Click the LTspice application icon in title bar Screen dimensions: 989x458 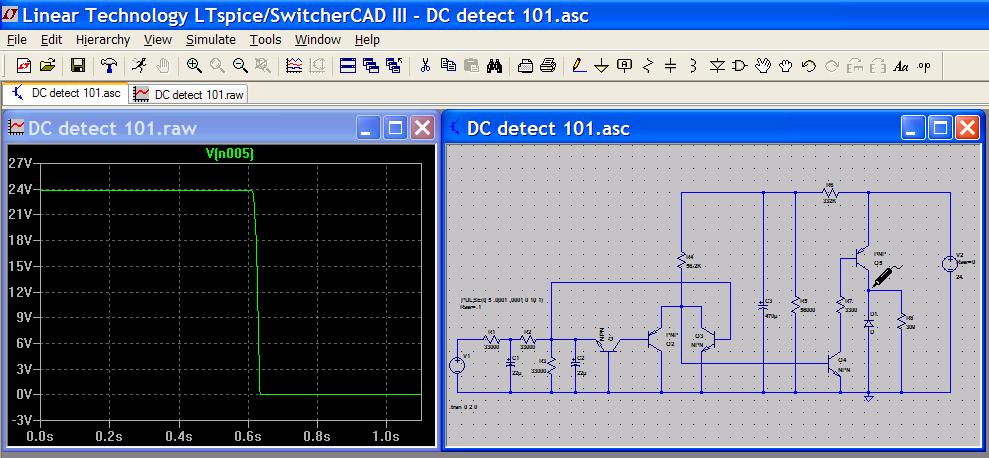click(x=11, y=13)
